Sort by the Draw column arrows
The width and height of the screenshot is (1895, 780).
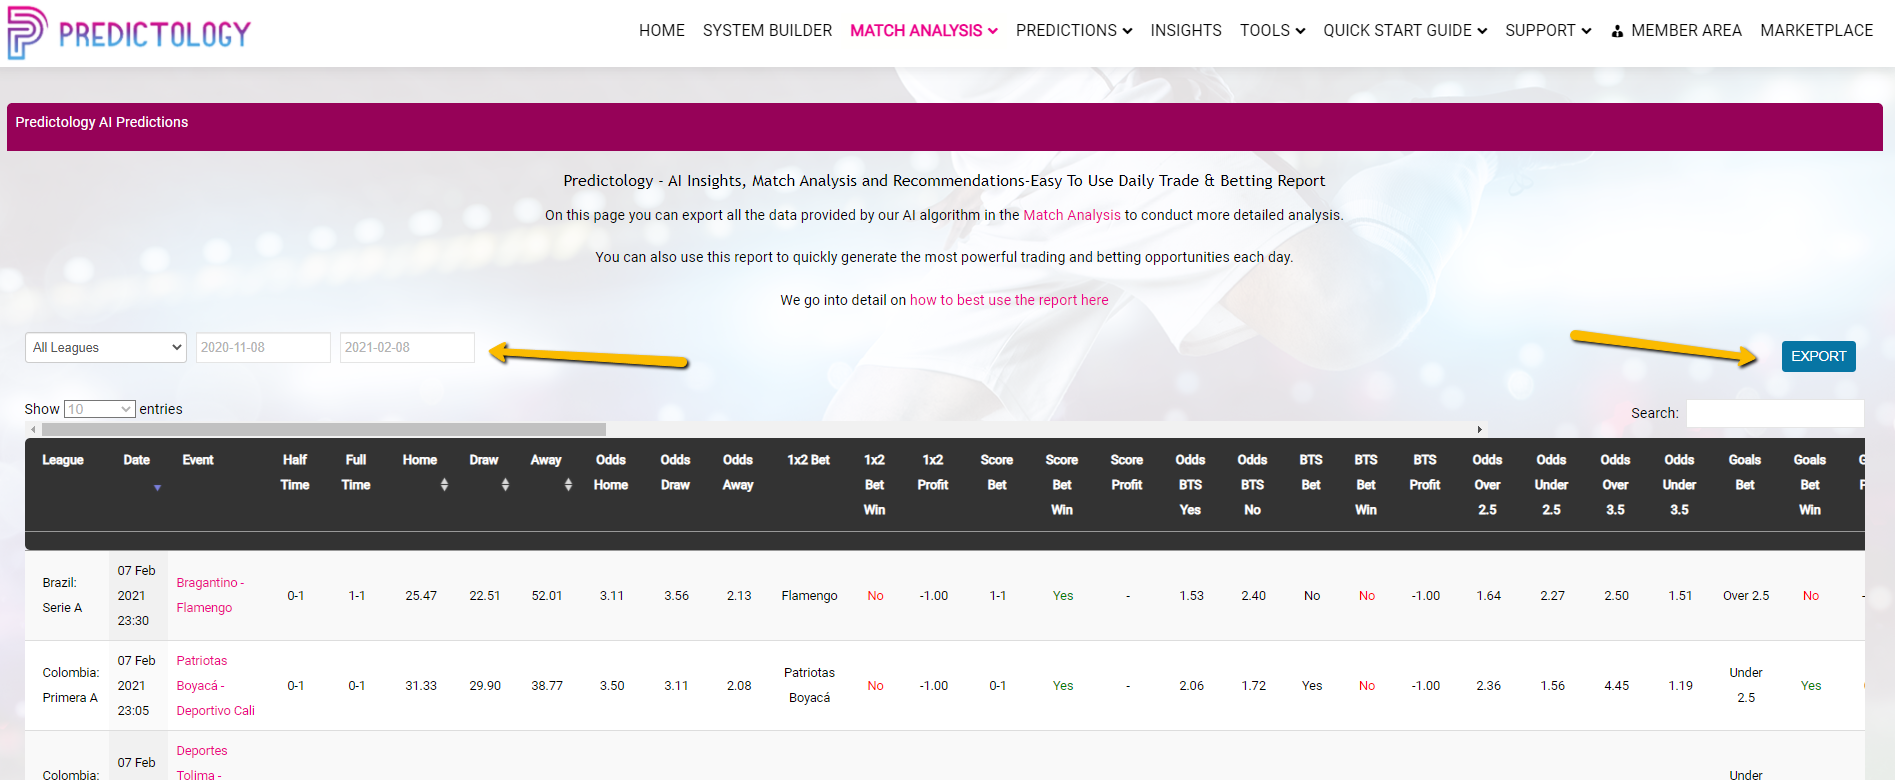[x=505, y=485]
